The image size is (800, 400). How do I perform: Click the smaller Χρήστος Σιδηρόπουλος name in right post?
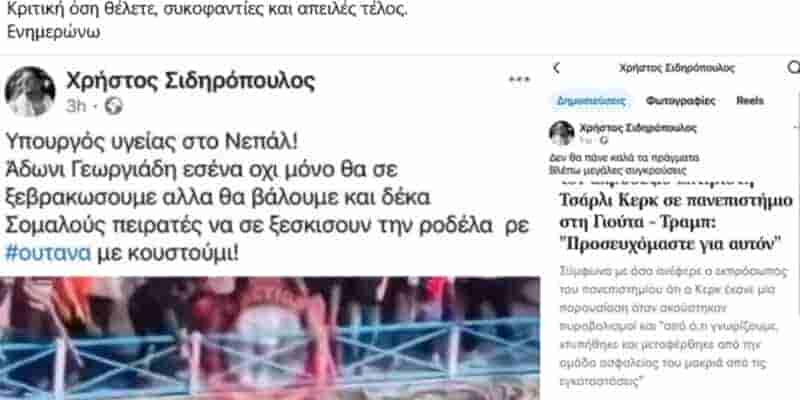pos(638,129)
